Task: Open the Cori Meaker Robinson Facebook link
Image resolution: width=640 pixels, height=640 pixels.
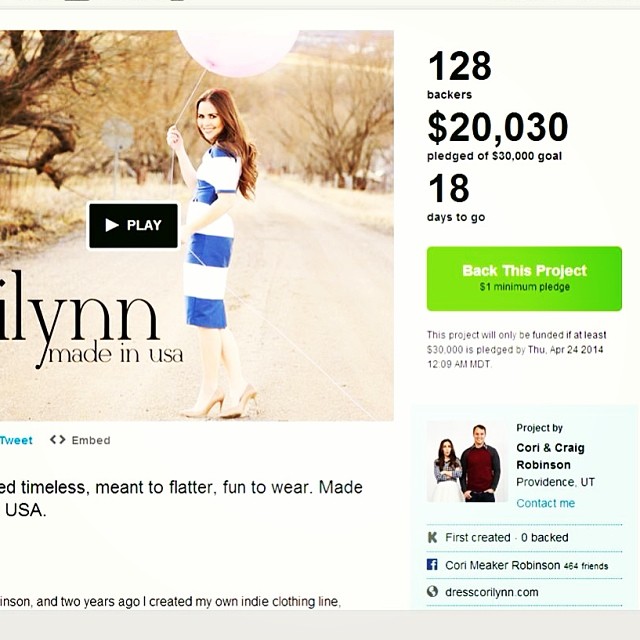Action: tap(502, 565)
